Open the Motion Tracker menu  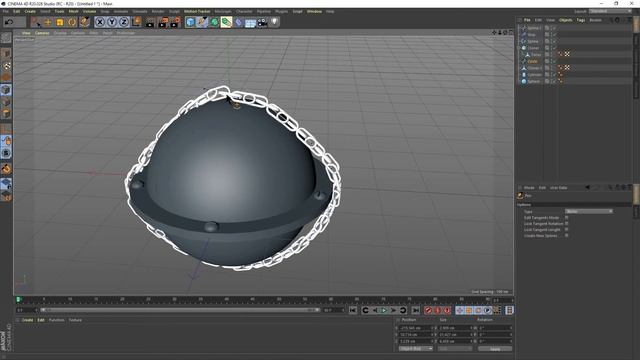point(197,11)
